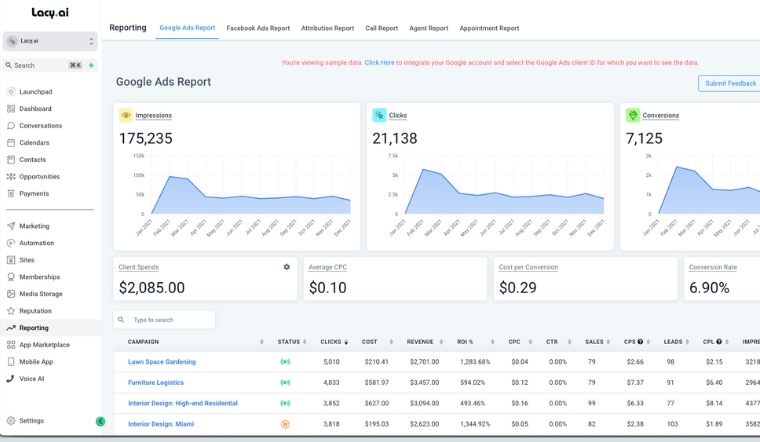This screenshot has width=760, height=442.
Task: Click the Impressions card title
Action: pos(153,115)
